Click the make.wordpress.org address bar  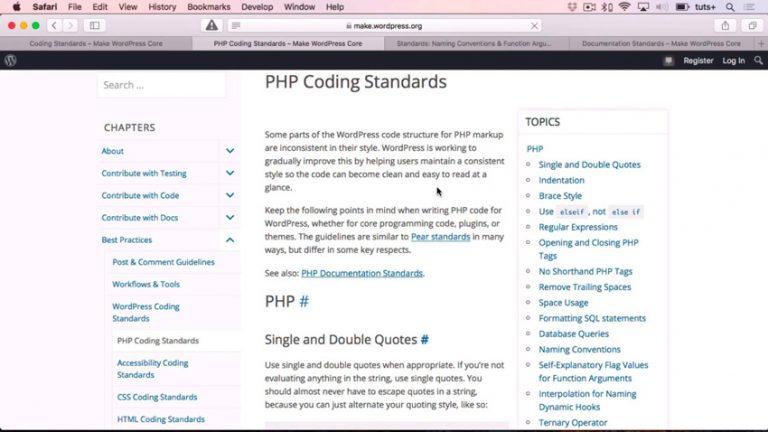click(x=387, y=26)
